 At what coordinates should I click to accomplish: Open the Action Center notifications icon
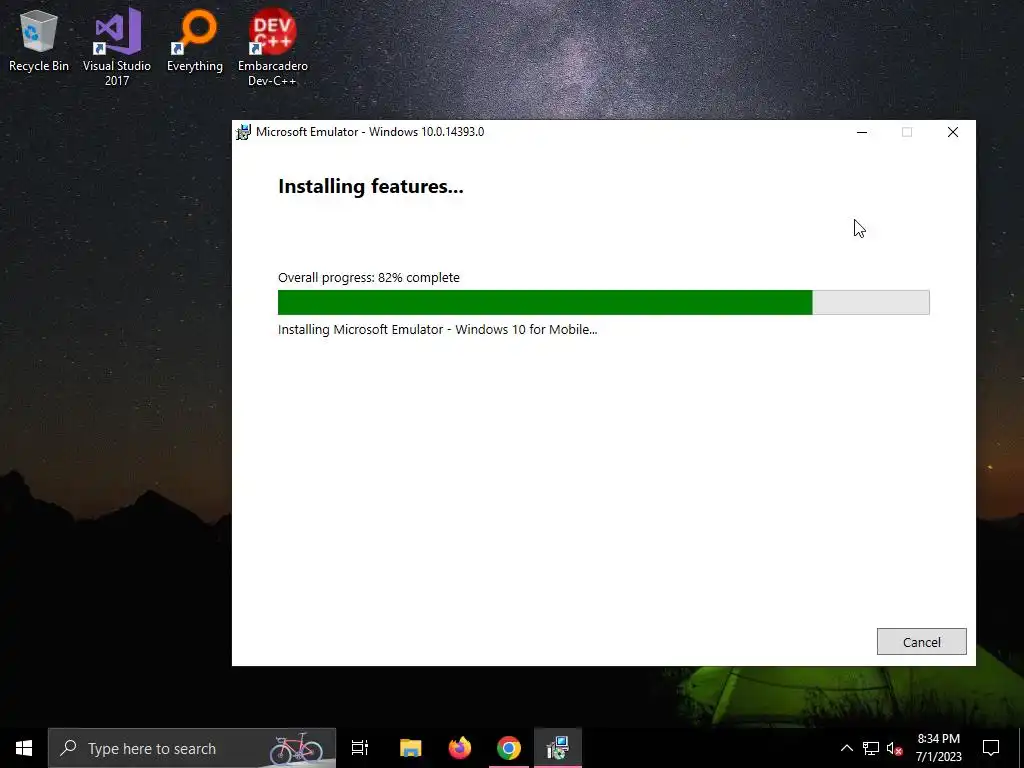click(991, 748)
